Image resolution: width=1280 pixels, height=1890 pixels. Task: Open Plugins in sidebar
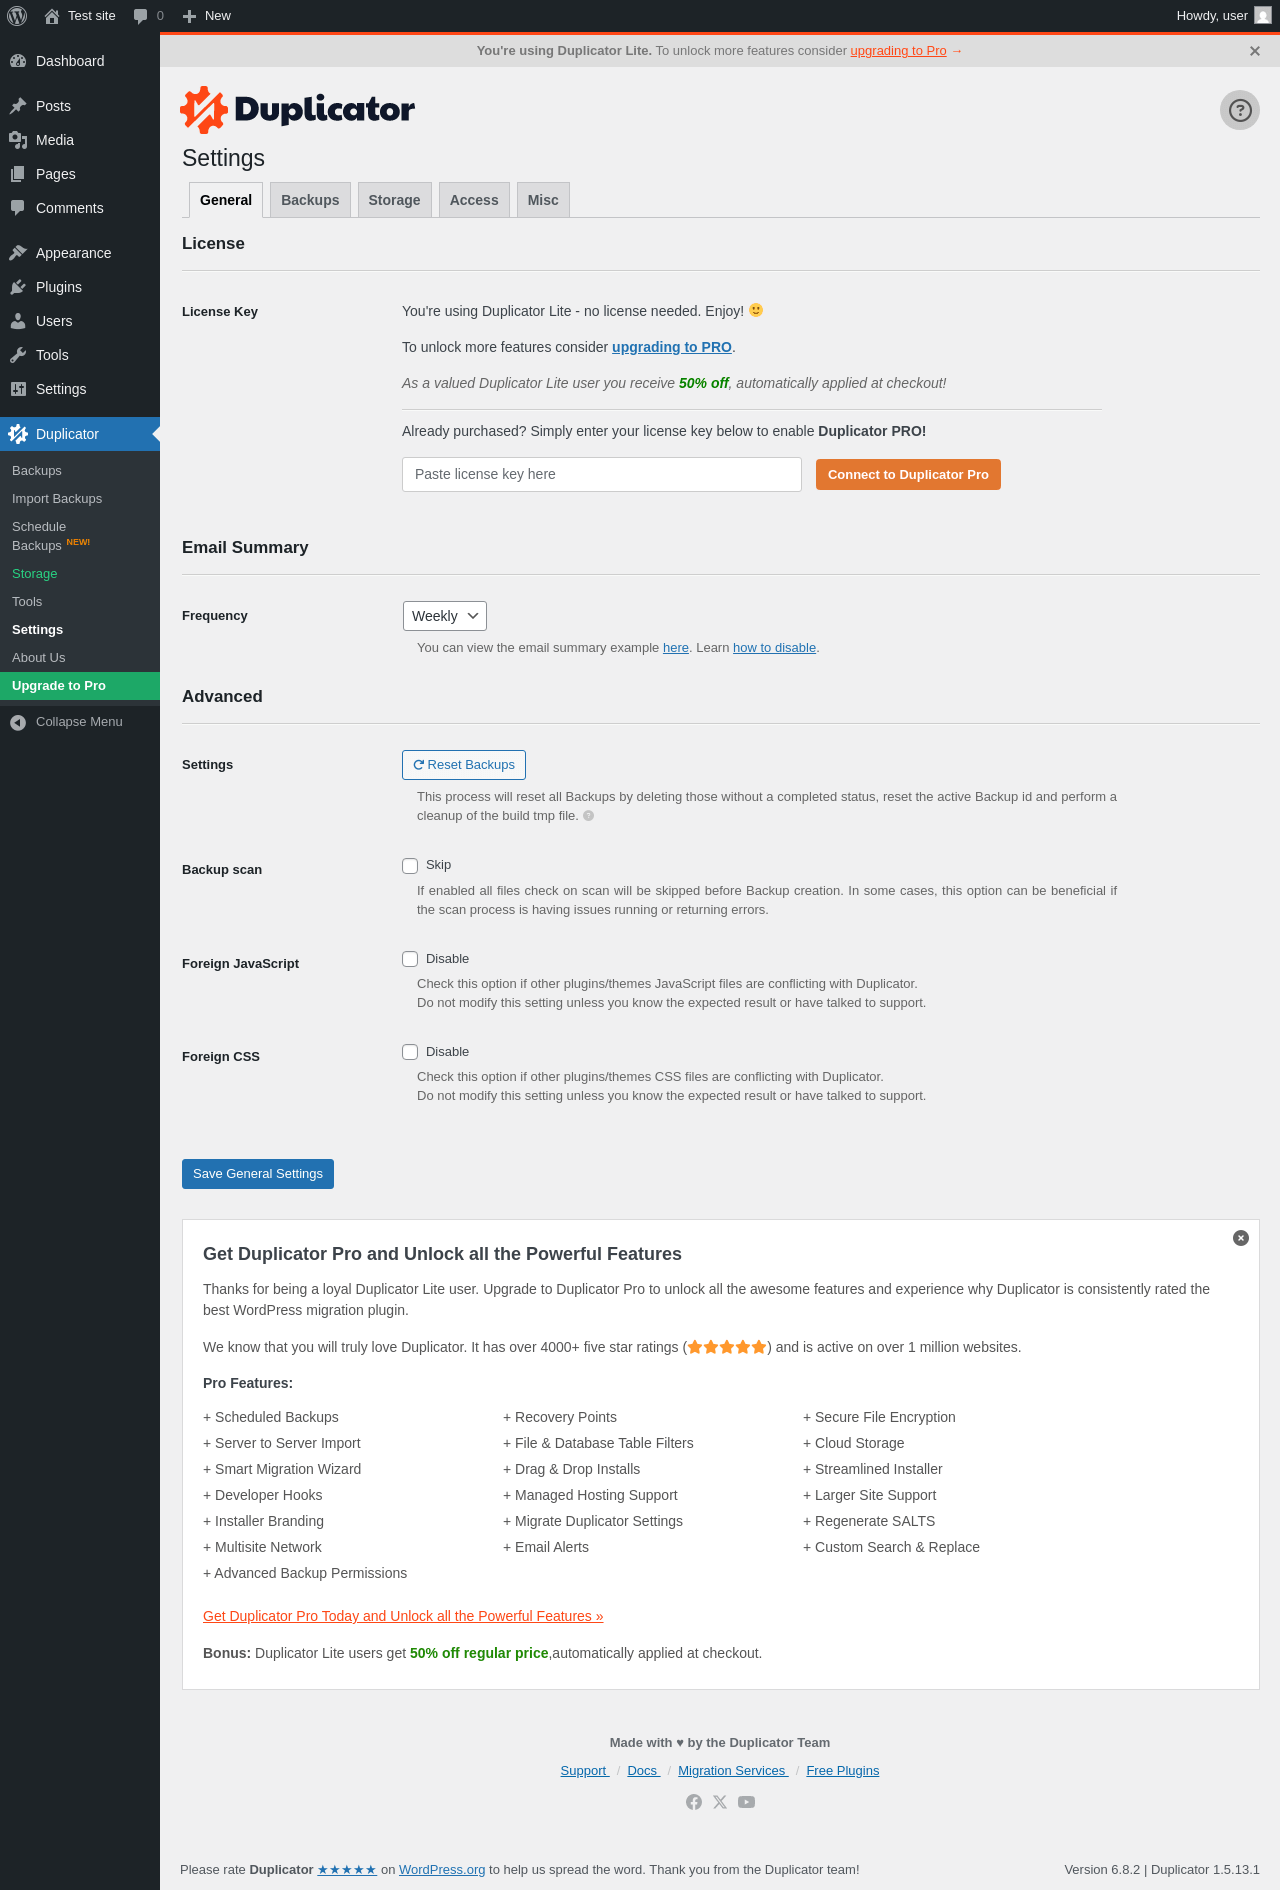(80, 287)
